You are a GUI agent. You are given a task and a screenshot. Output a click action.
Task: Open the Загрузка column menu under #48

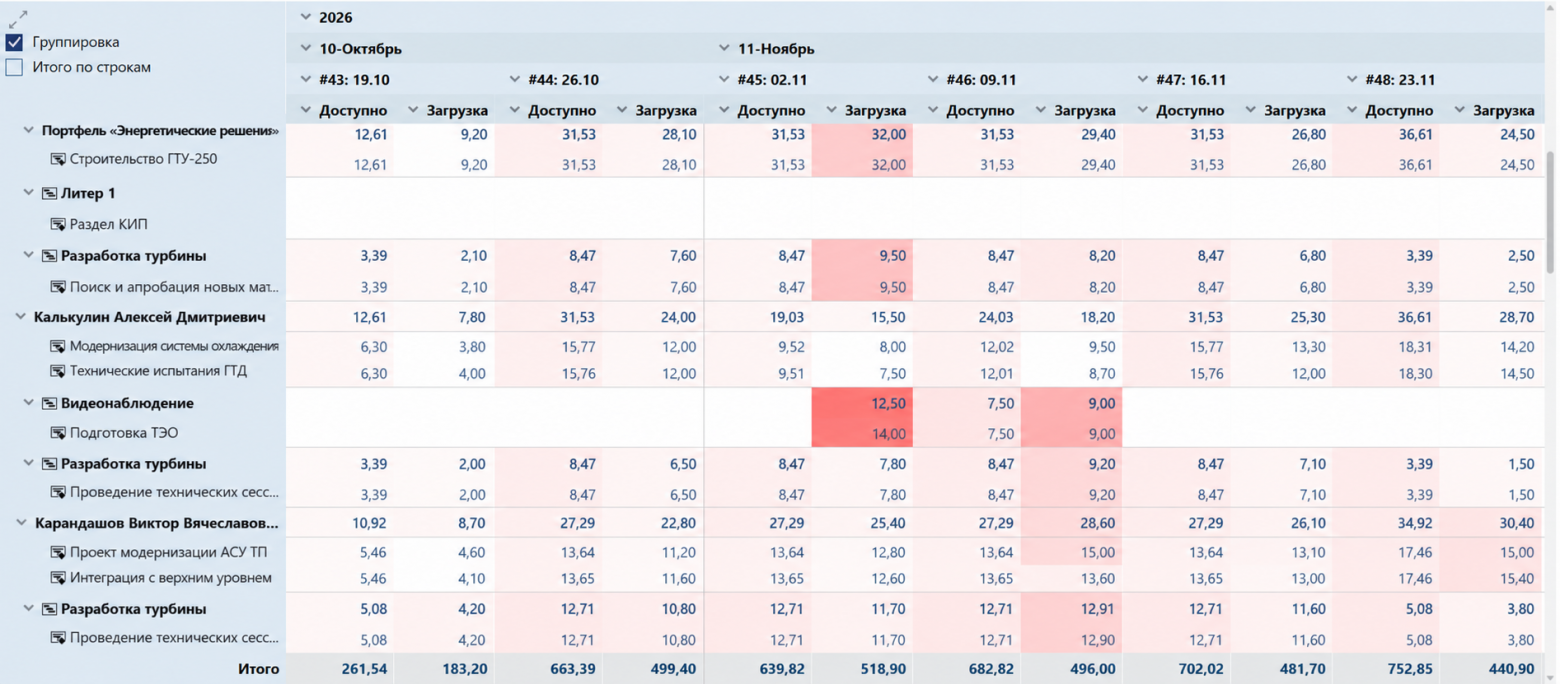tap(1459, 111)
